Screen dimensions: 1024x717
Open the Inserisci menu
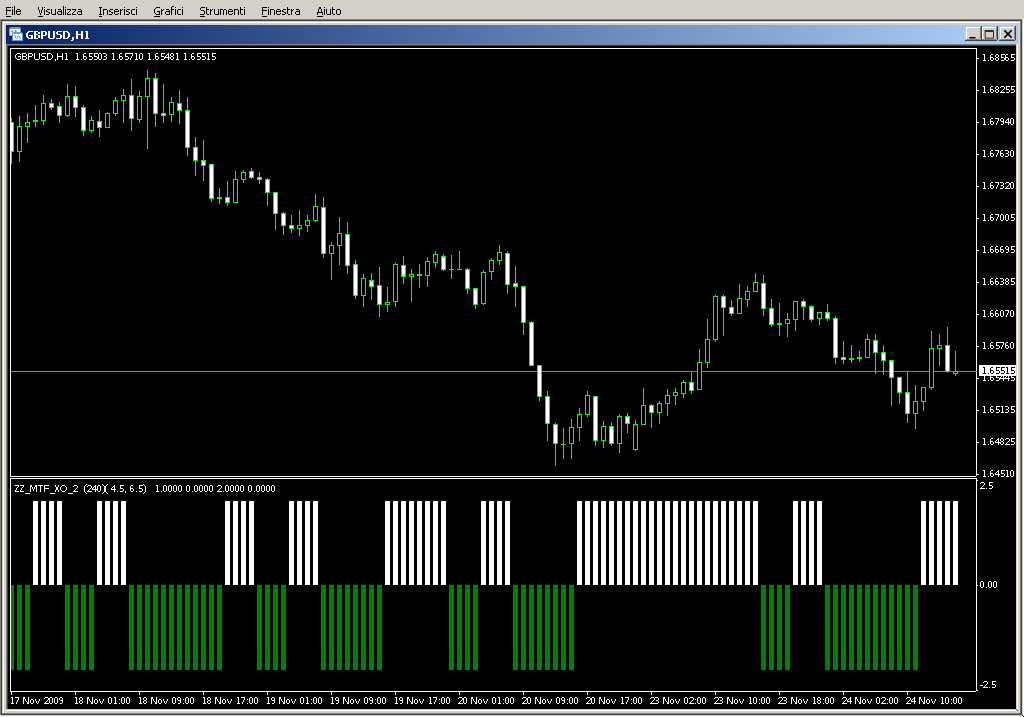[118, 11]
